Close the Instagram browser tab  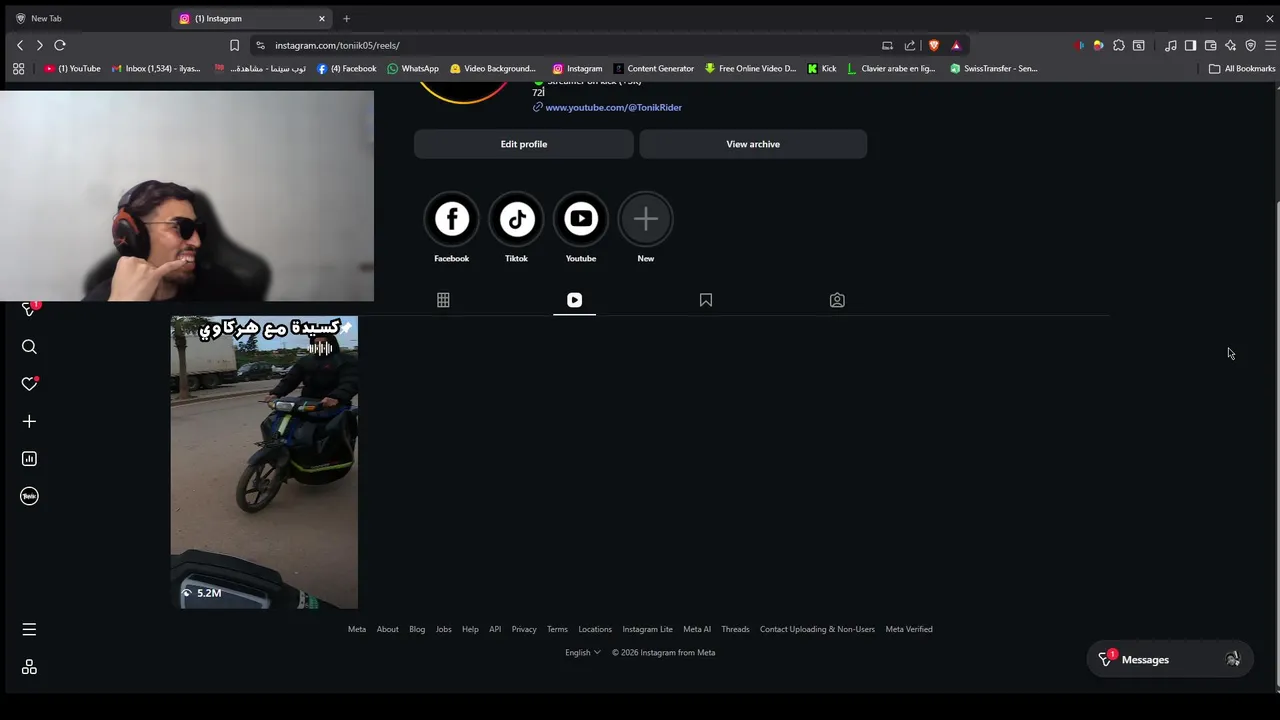pos(322,18)
